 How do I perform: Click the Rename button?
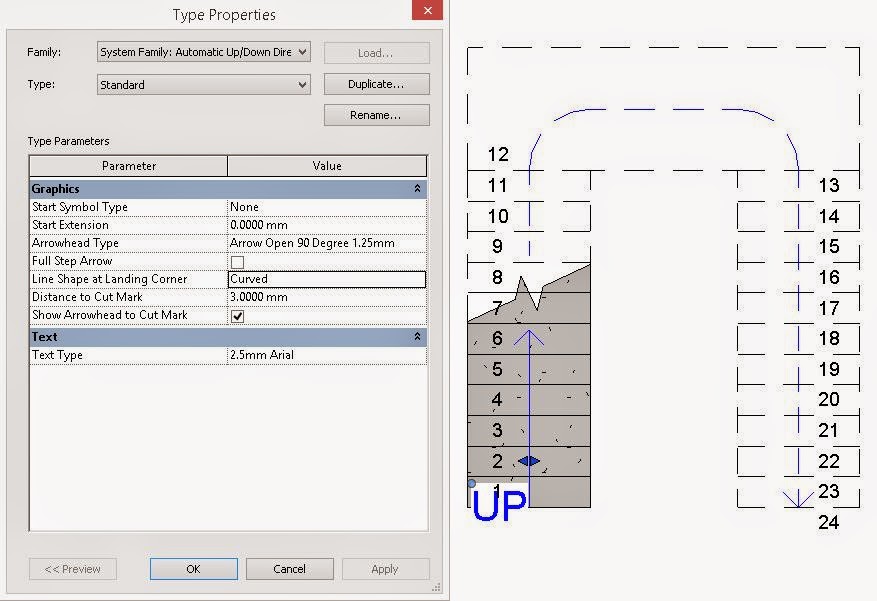376,114
